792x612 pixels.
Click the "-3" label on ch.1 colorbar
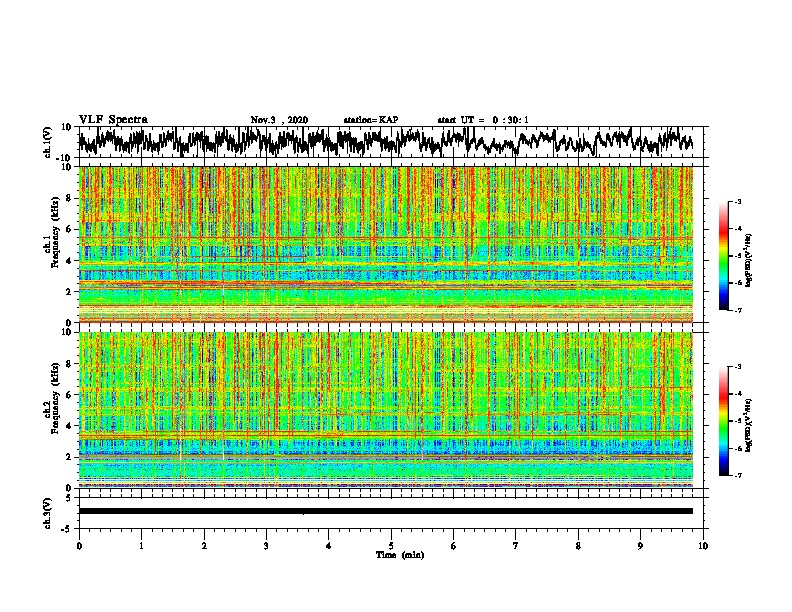(737, 202)
